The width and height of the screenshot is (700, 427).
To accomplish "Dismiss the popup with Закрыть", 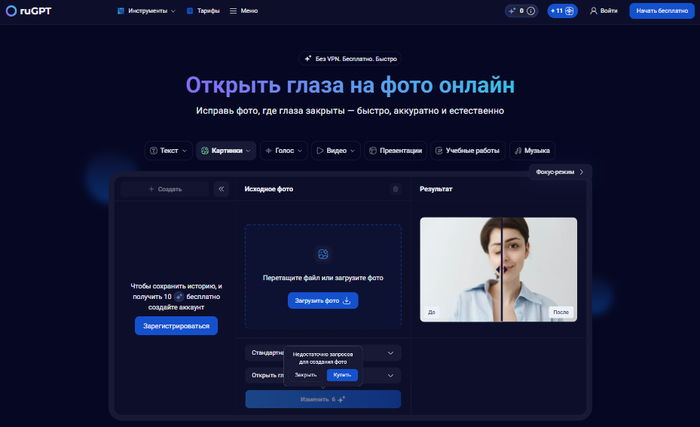I will 305,375.
